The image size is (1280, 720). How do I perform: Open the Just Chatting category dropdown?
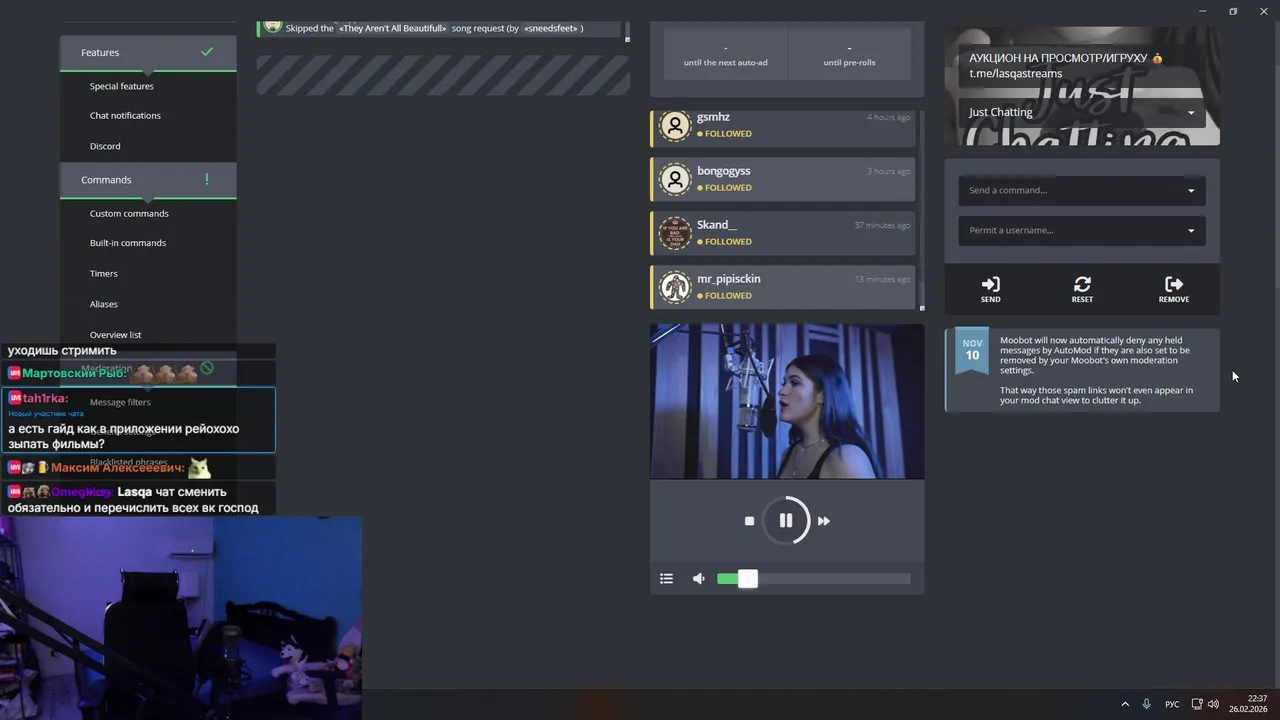[1082, 112]
